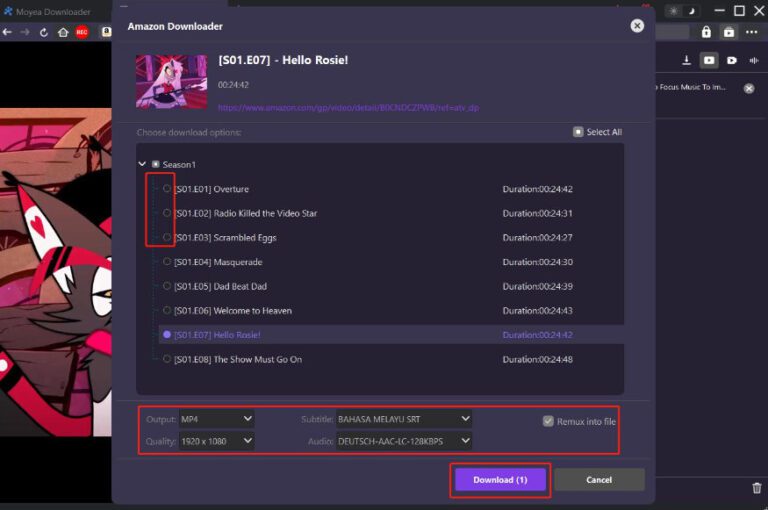
Task: Open the audio waveform tab icon
Action: pos(755,61)
